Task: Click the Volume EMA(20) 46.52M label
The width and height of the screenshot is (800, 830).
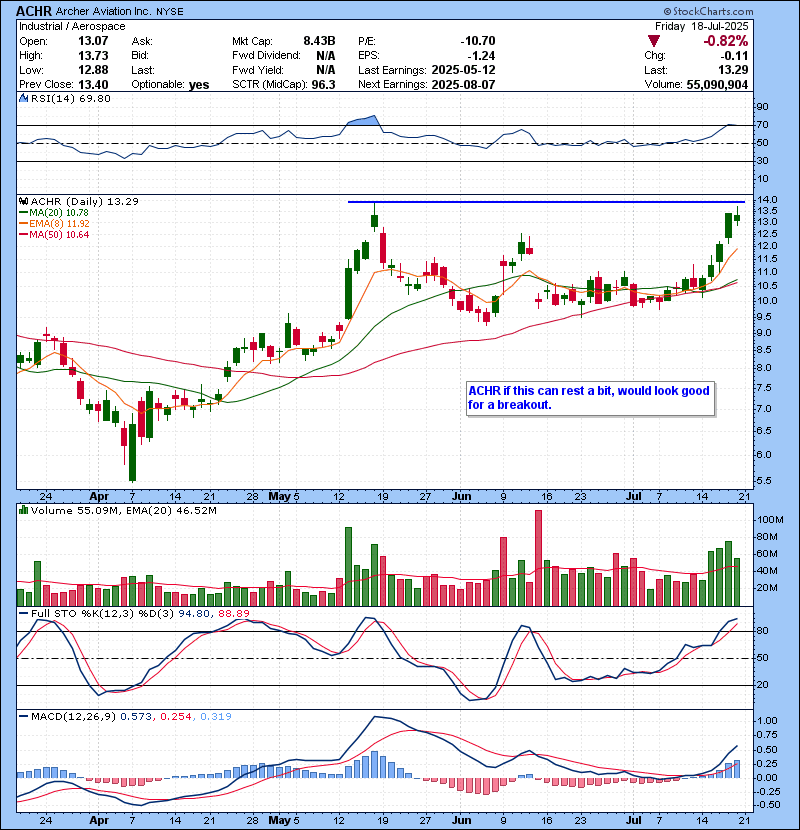Action: coord(173,511)
